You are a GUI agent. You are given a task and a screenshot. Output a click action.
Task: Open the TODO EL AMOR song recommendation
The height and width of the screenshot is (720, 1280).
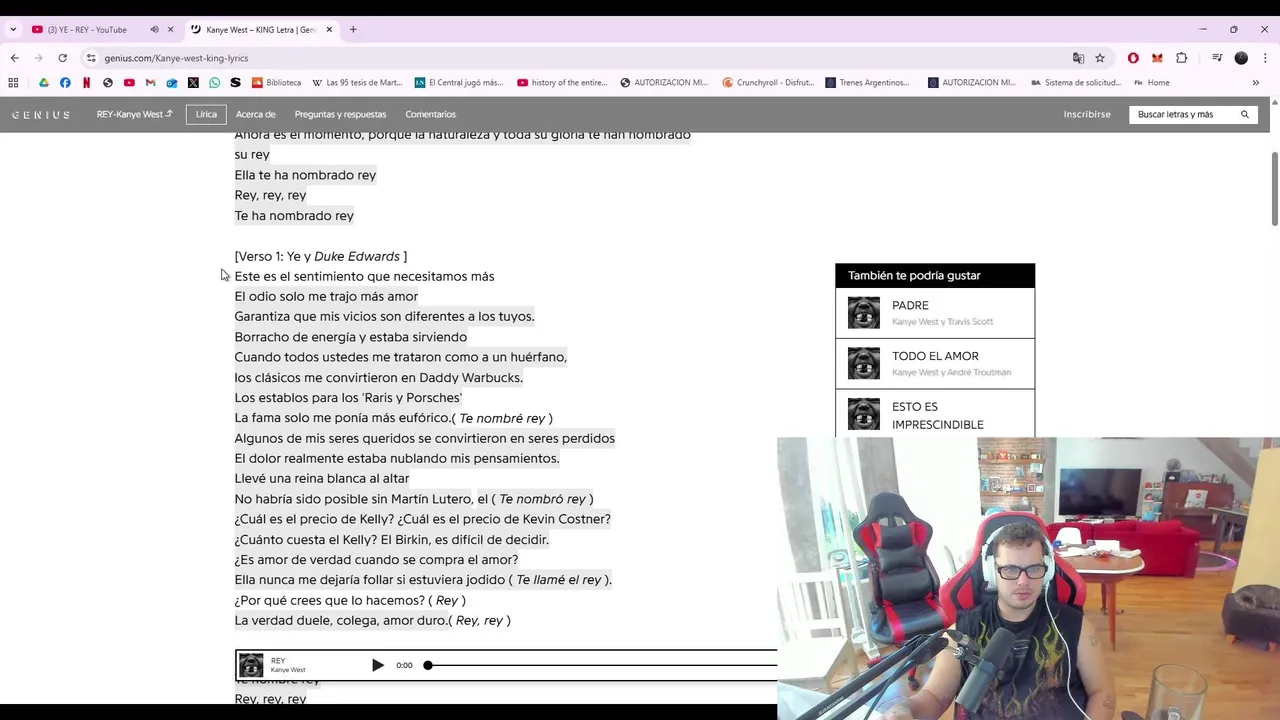935,364
